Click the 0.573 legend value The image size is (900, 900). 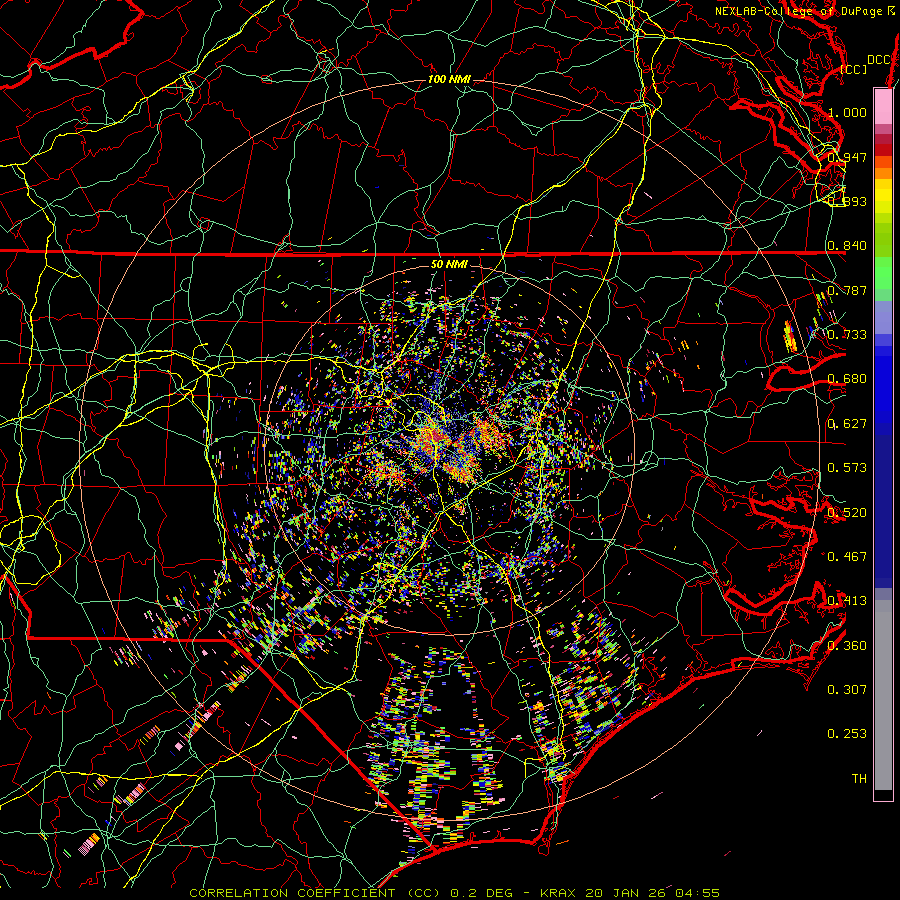tap(847, 467)
